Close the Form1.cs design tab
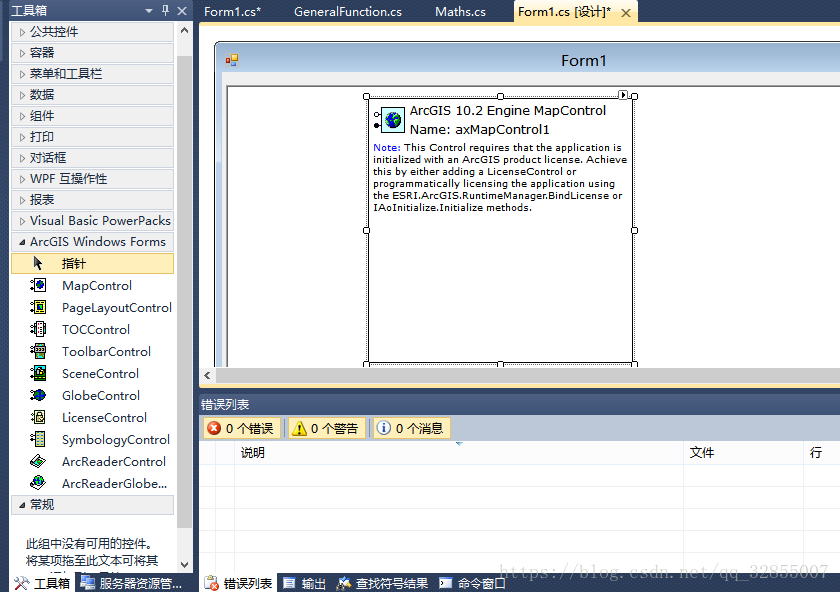The width and height of the screenshot is (840, 592). (x=626, y=13)
